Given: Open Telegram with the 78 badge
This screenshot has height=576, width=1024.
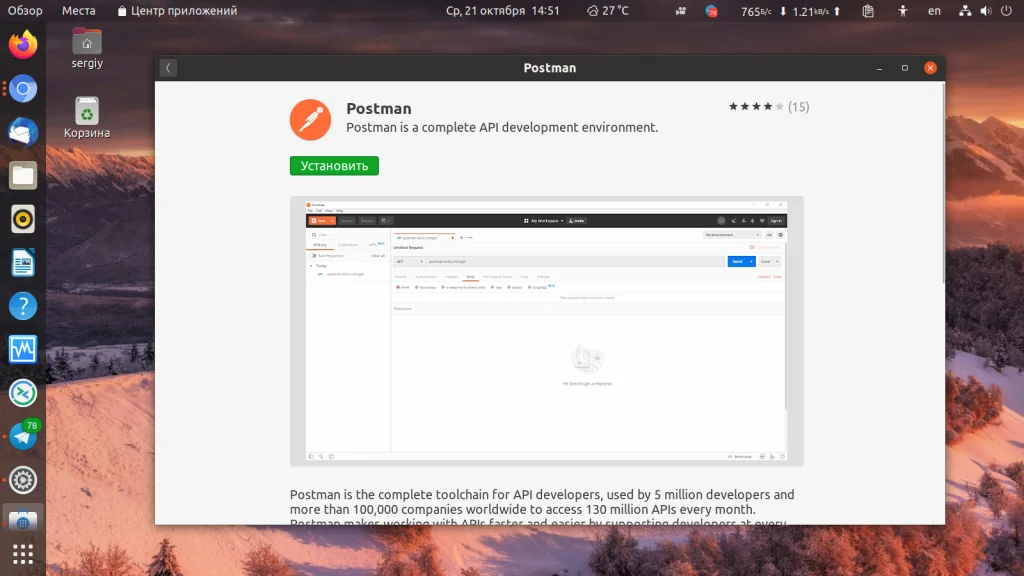Looking at the screenshot, I should 23,436.
